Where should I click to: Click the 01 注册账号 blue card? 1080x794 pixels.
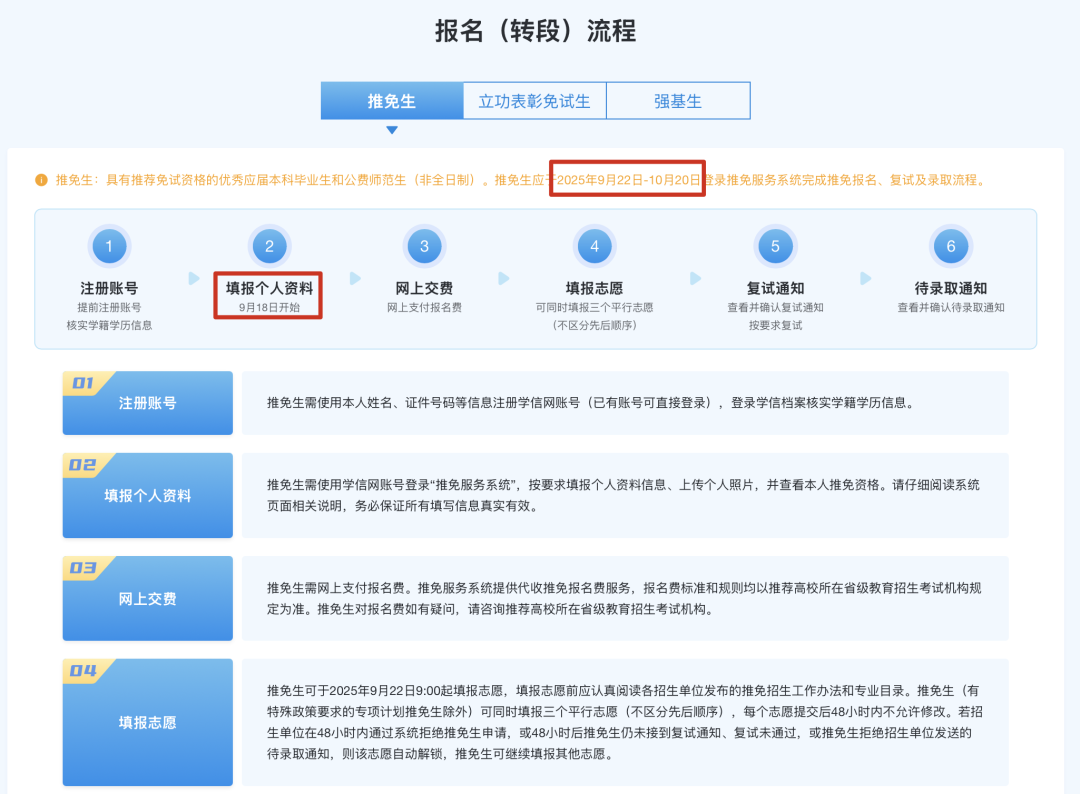point(147,403)
